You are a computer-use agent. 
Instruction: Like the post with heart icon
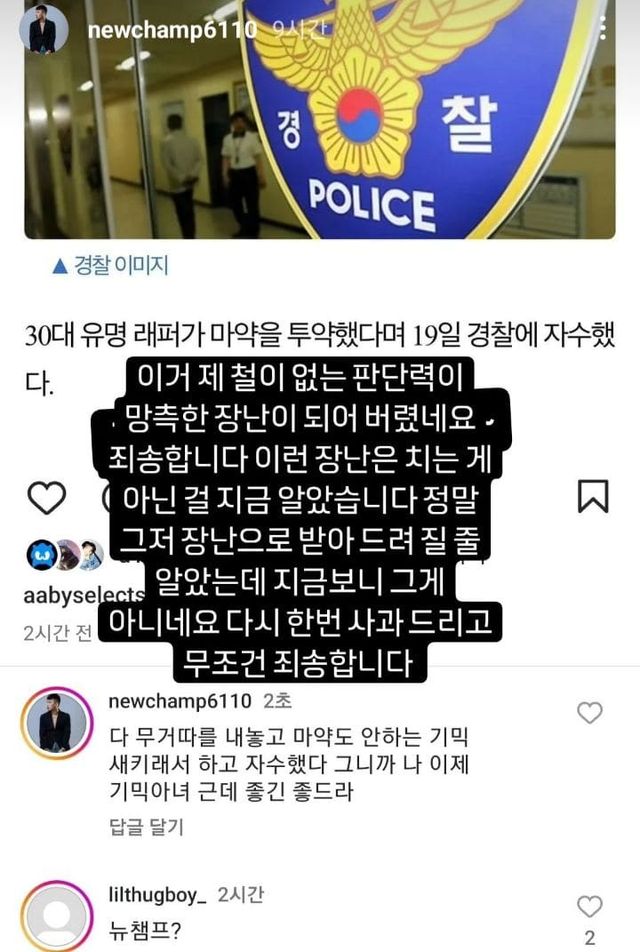pos(47,497)
